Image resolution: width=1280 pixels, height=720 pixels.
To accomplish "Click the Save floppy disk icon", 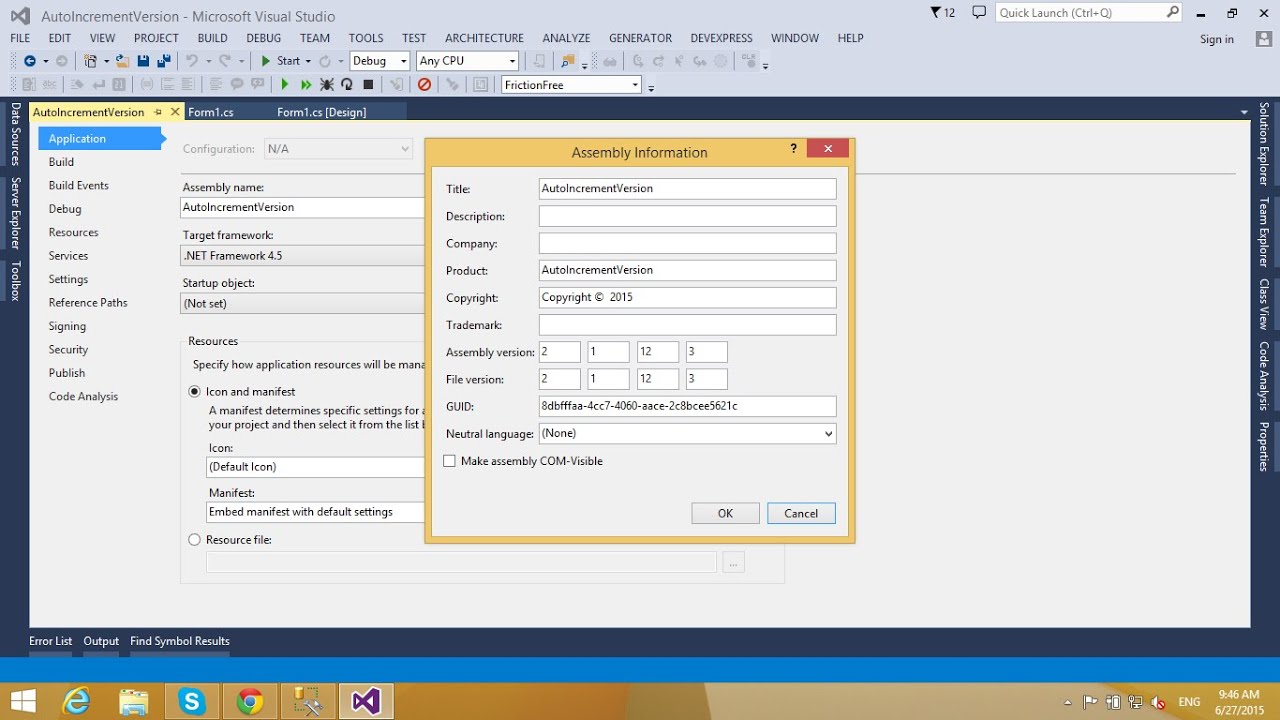I will pos(144,61).
